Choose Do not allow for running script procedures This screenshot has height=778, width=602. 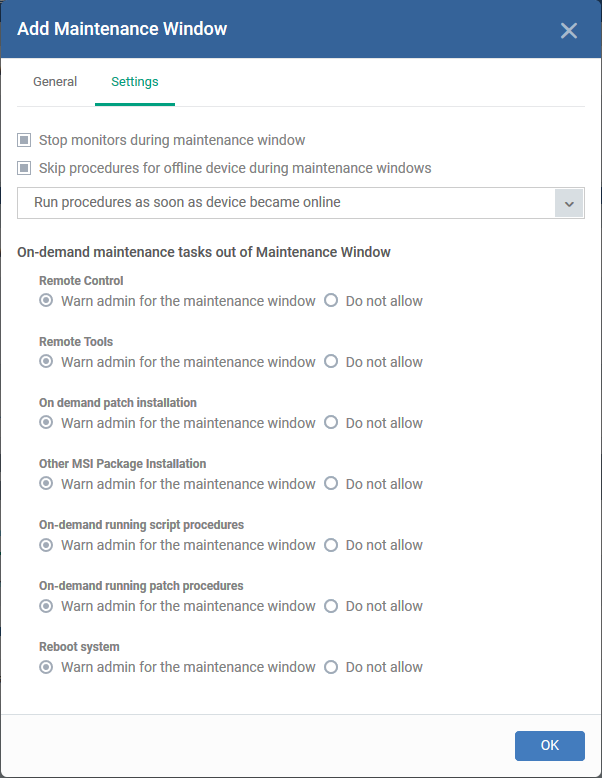click(331, 545)
